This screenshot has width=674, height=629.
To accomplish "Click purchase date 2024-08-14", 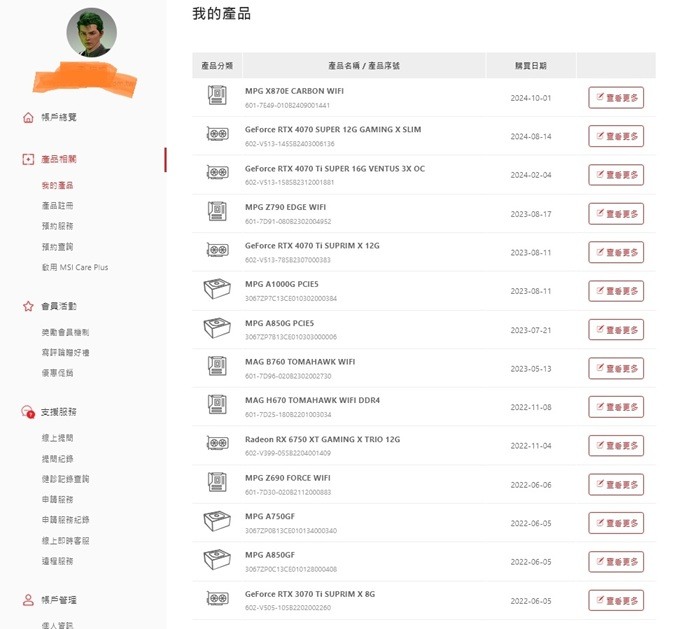I will pyautogui.click(x=531, y=136).
